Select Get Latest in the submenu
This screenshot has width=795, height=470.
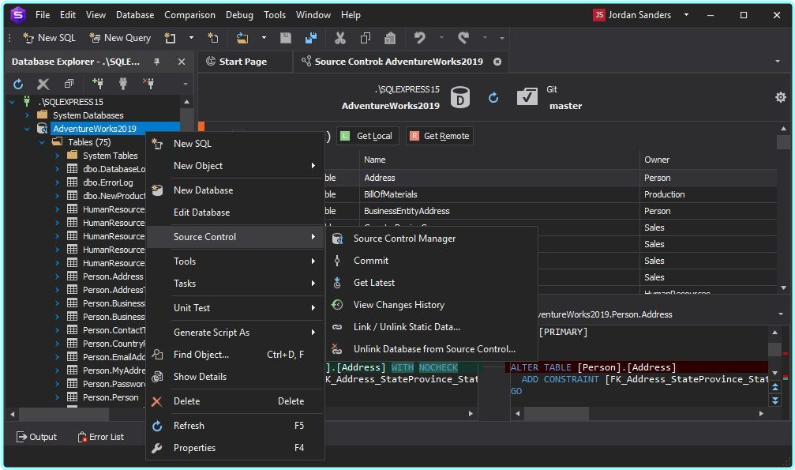pyautogui.click(x=431, y=282)
